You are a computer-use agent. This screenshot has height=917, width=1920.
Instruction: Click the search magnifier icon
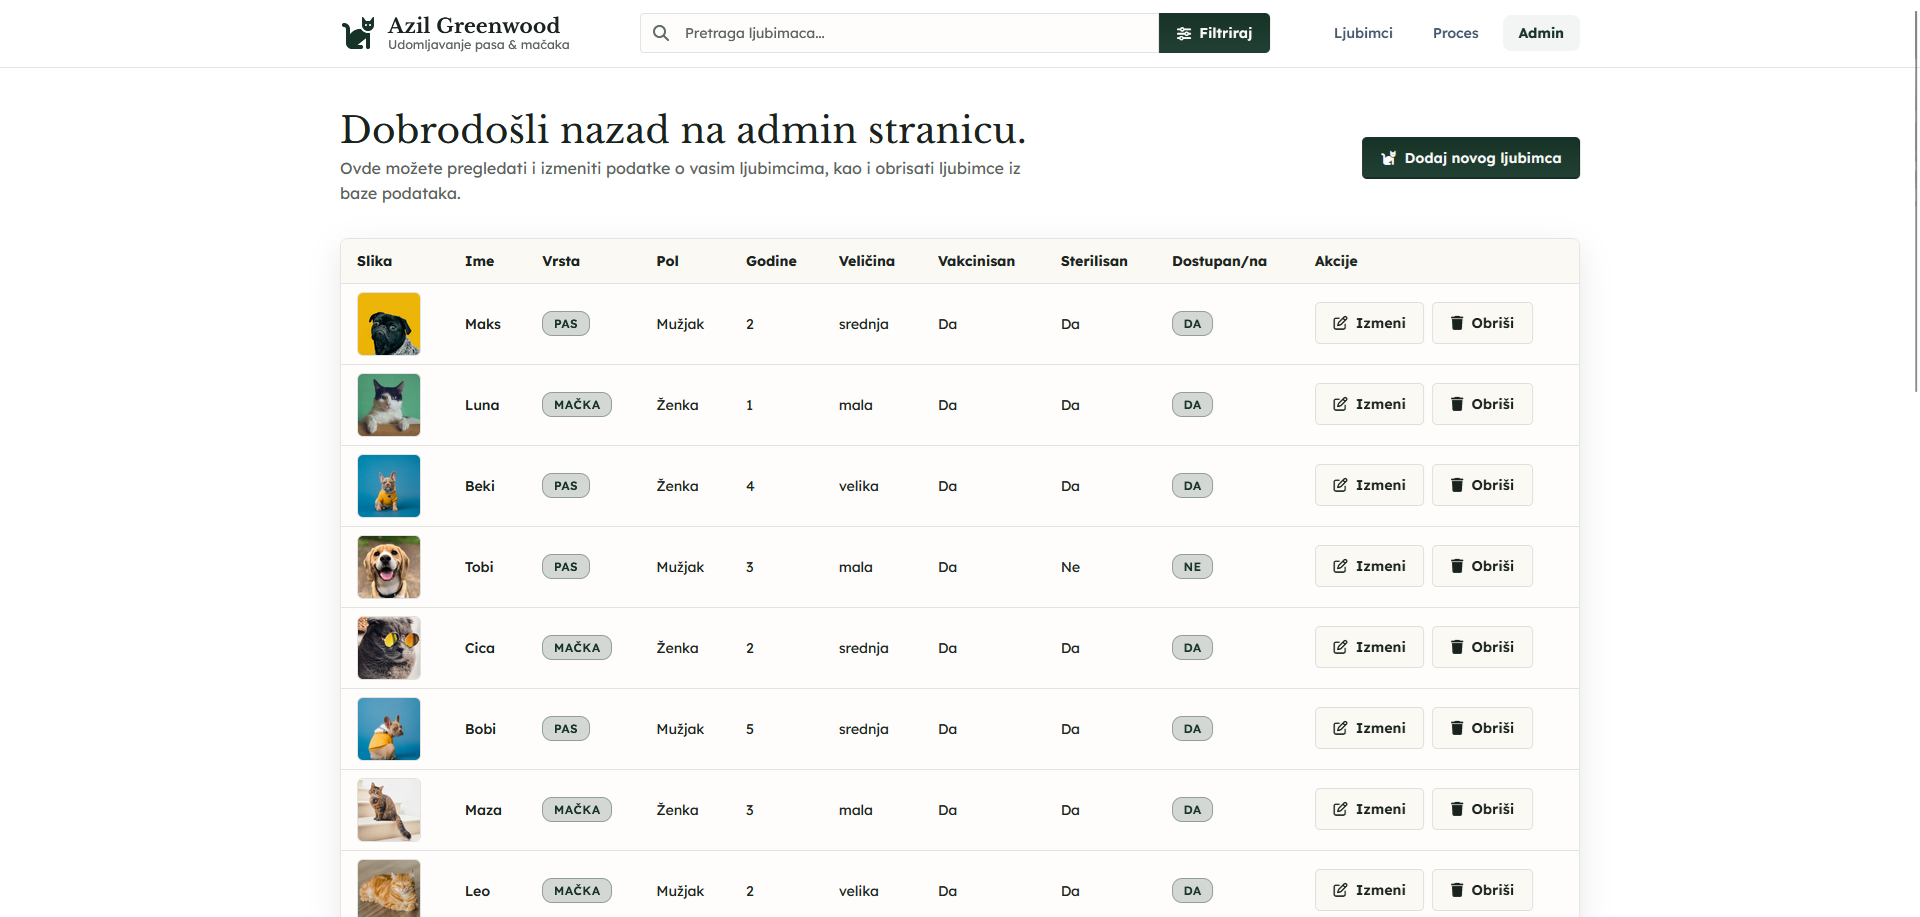pos(661,33)
